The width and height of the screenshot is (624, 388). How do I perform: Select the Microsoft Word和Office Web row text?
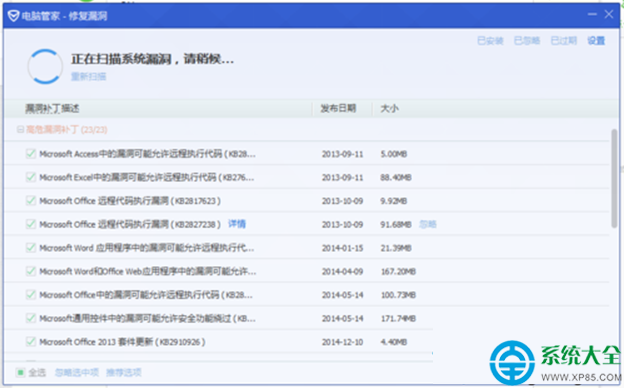[x=148, y=271]
